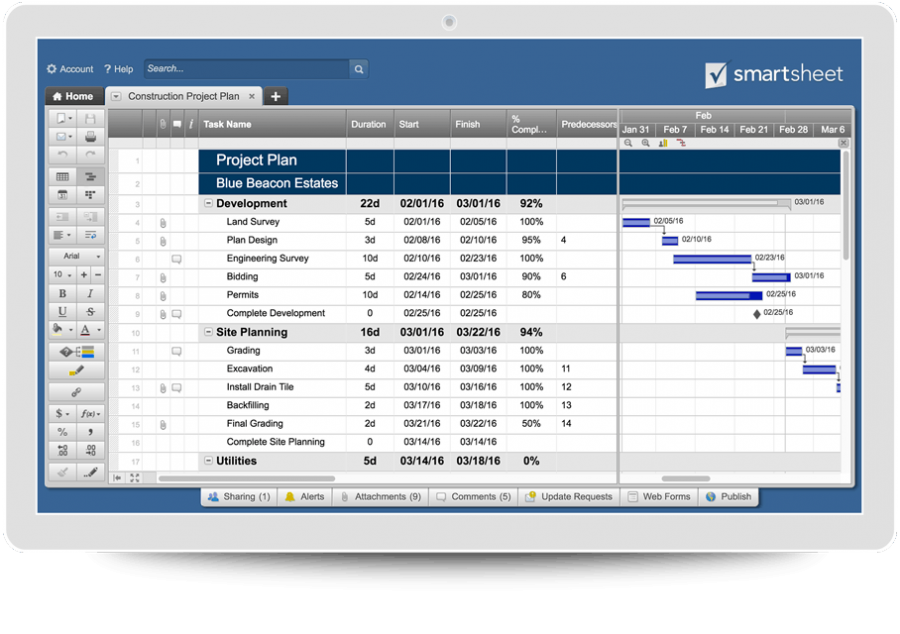The height and width of the screenshot is (634, 900).
Task: Open the Sharing panel
Action: pos(238,496)
